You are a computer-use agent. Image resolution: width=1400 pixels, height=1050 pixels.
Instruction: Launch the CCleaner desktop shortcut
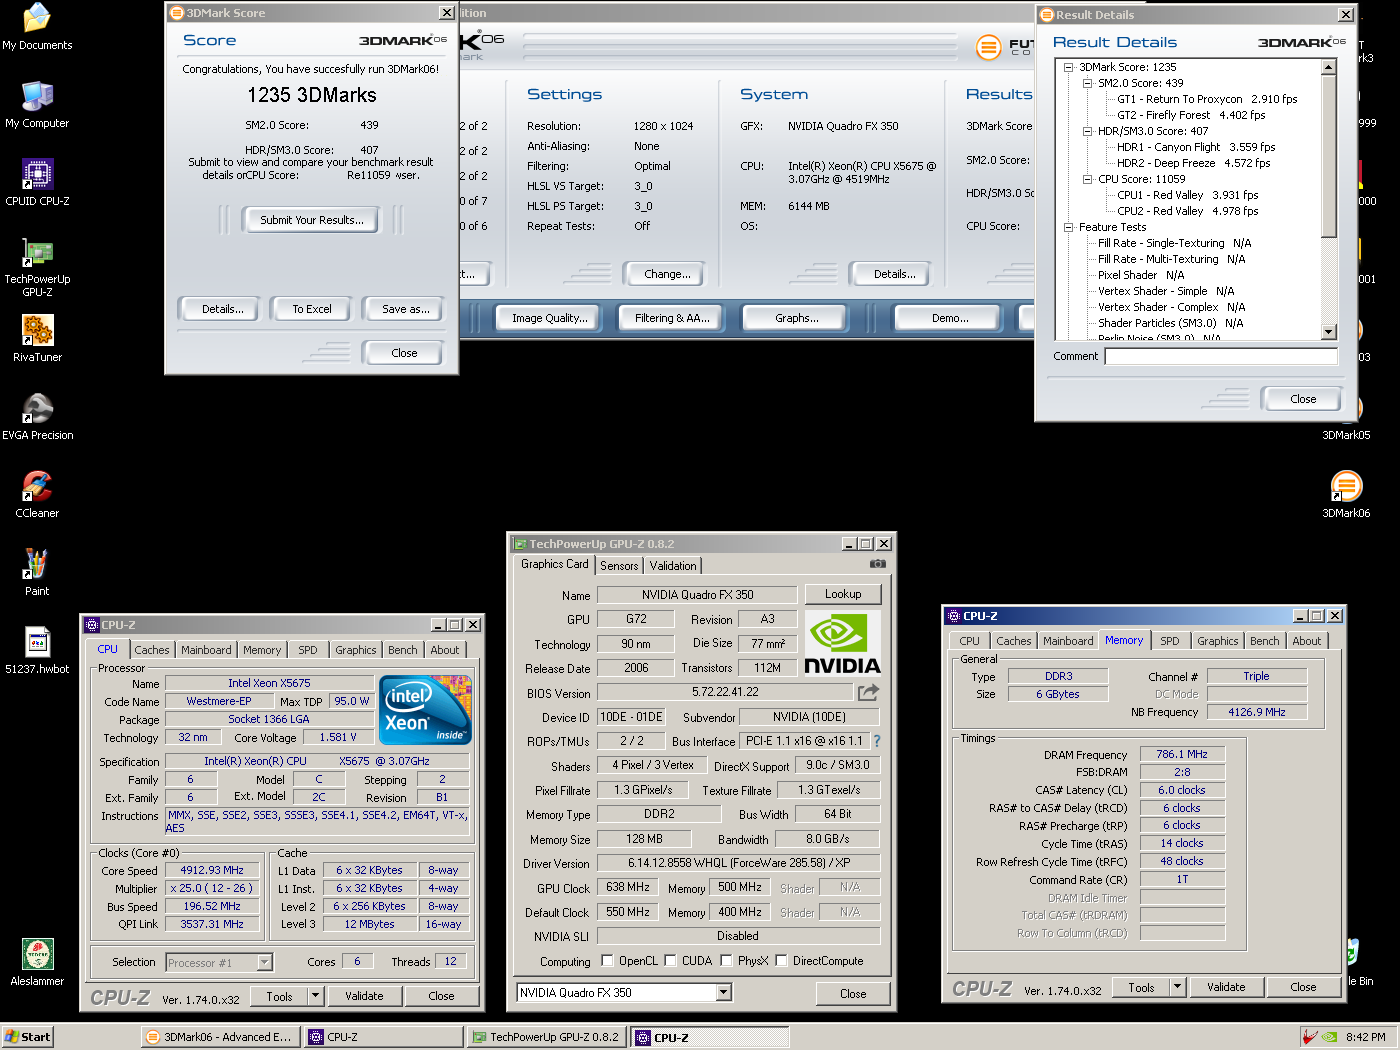pos(37,495)
